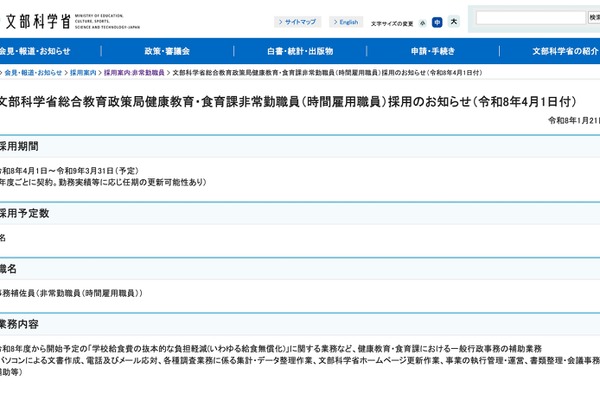The image size is (600, 400).
Task: Go to 採用案内 breadcrumb link
Action: tap(83, 73)
